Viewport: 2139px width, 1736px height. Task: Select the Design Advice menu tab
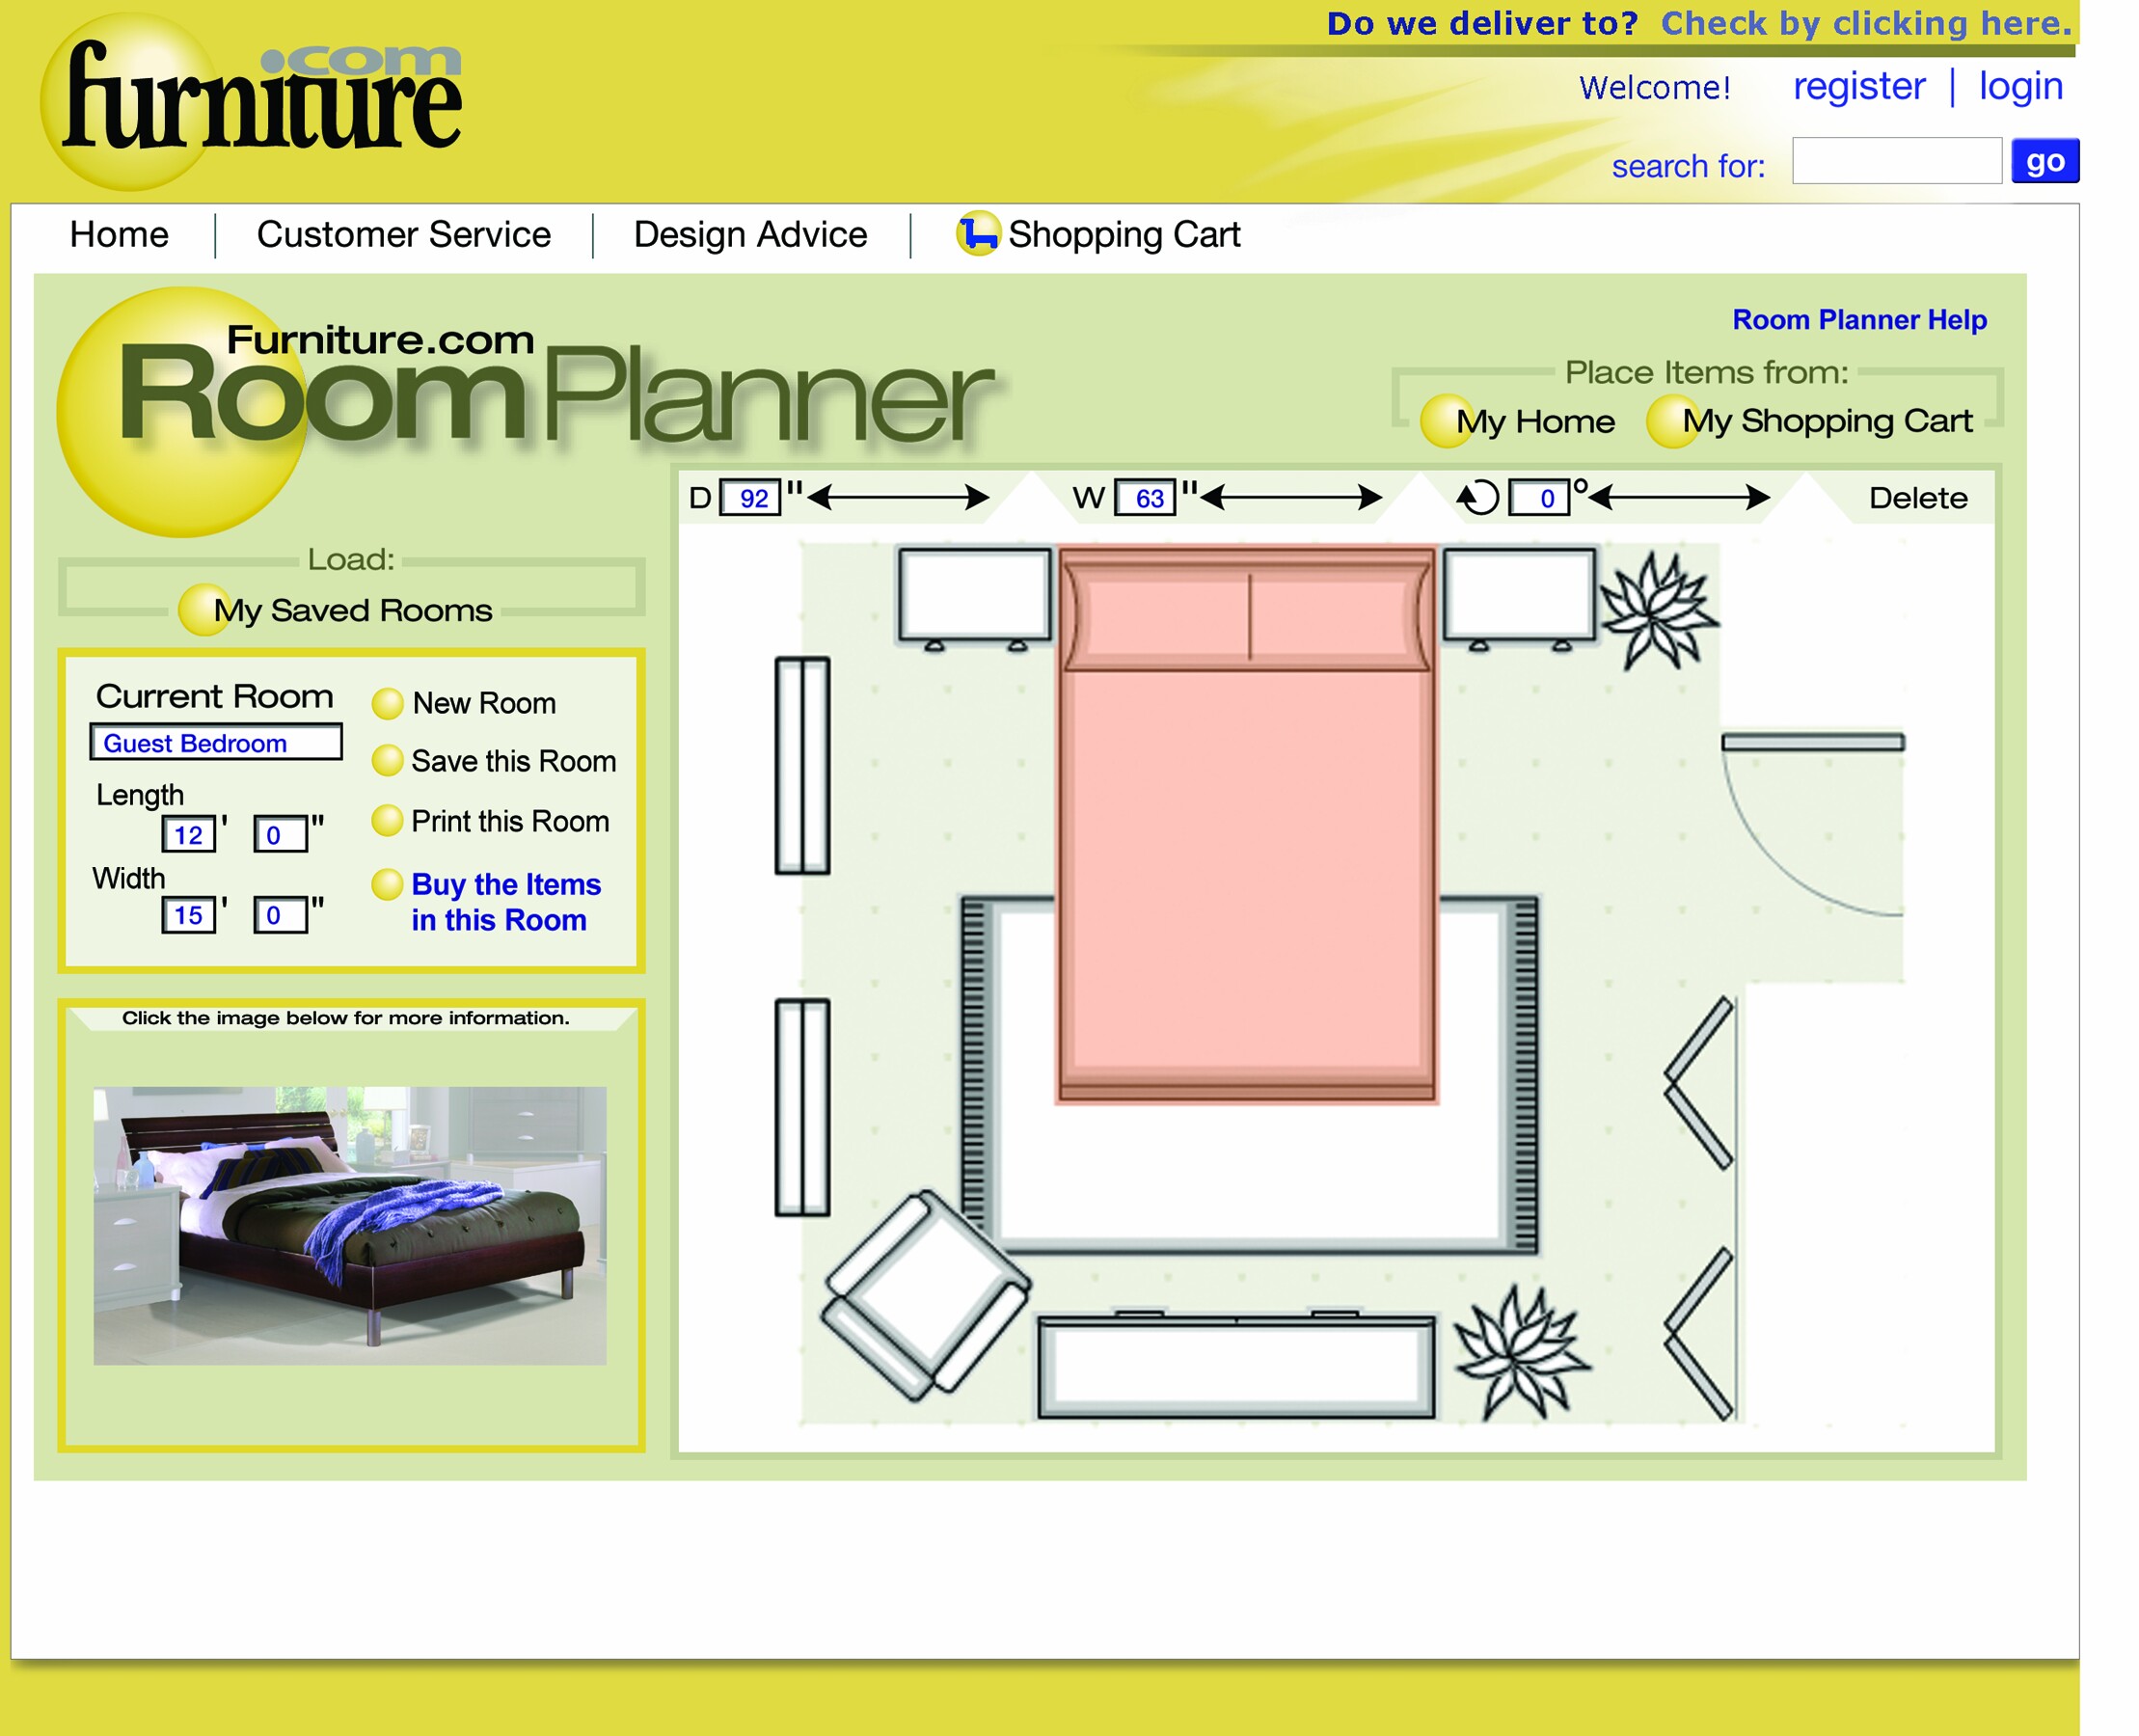click(x=749, y=233)
